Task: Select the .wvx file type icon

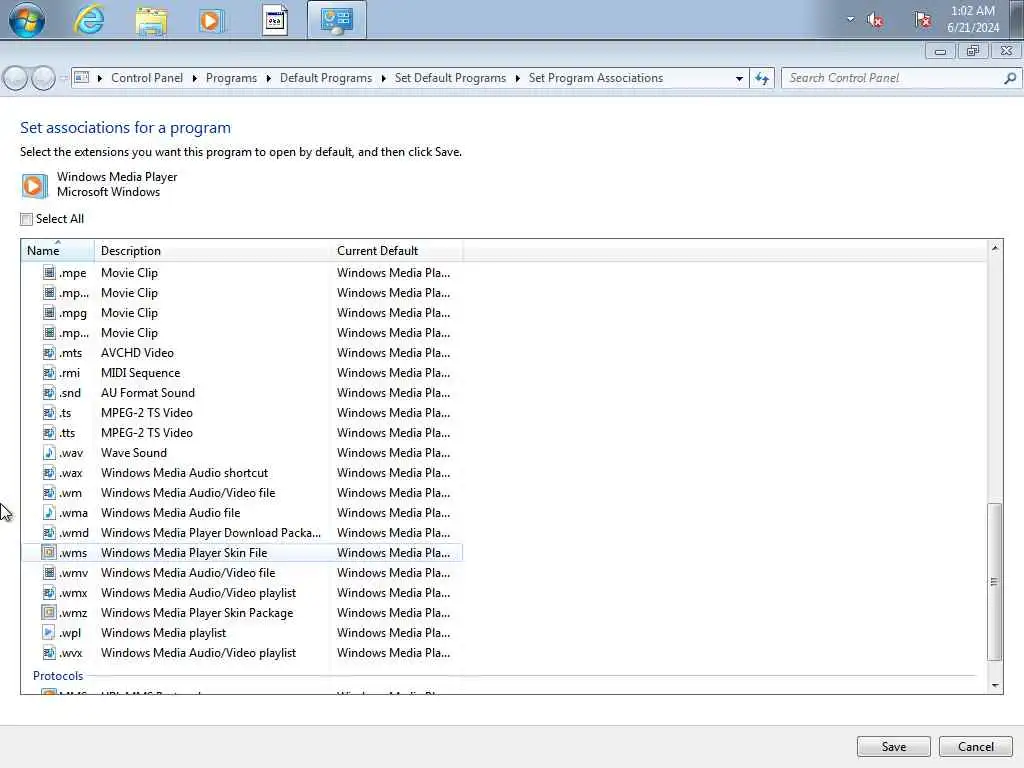Action: (49, 652)
